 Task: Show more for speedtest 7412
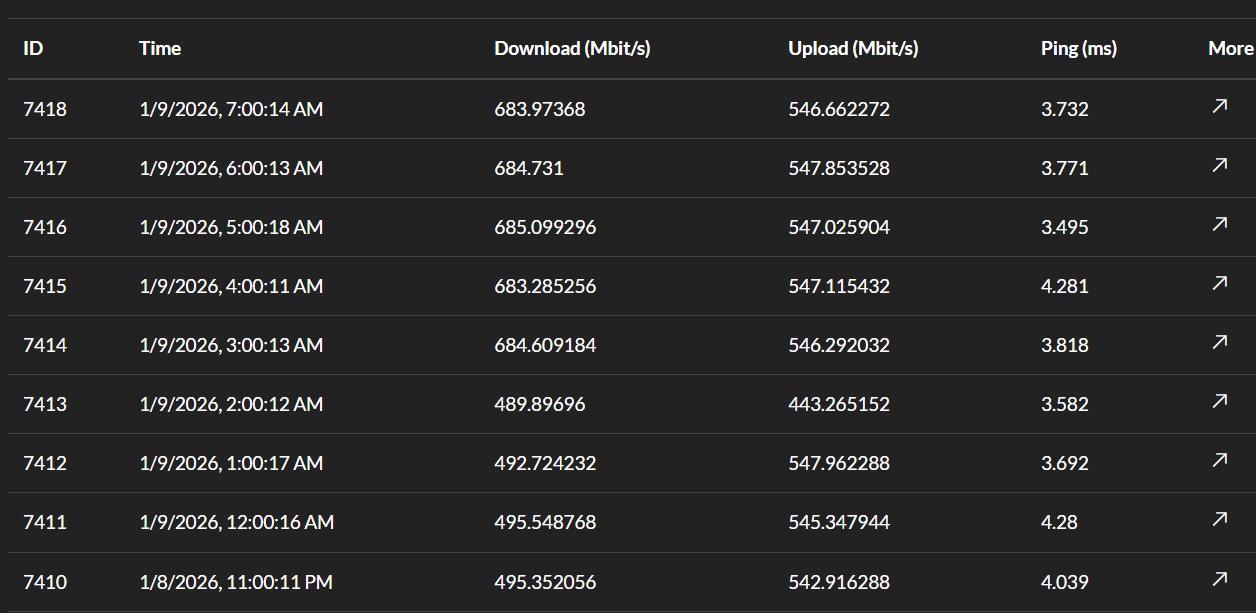(x=1219, y=460)
